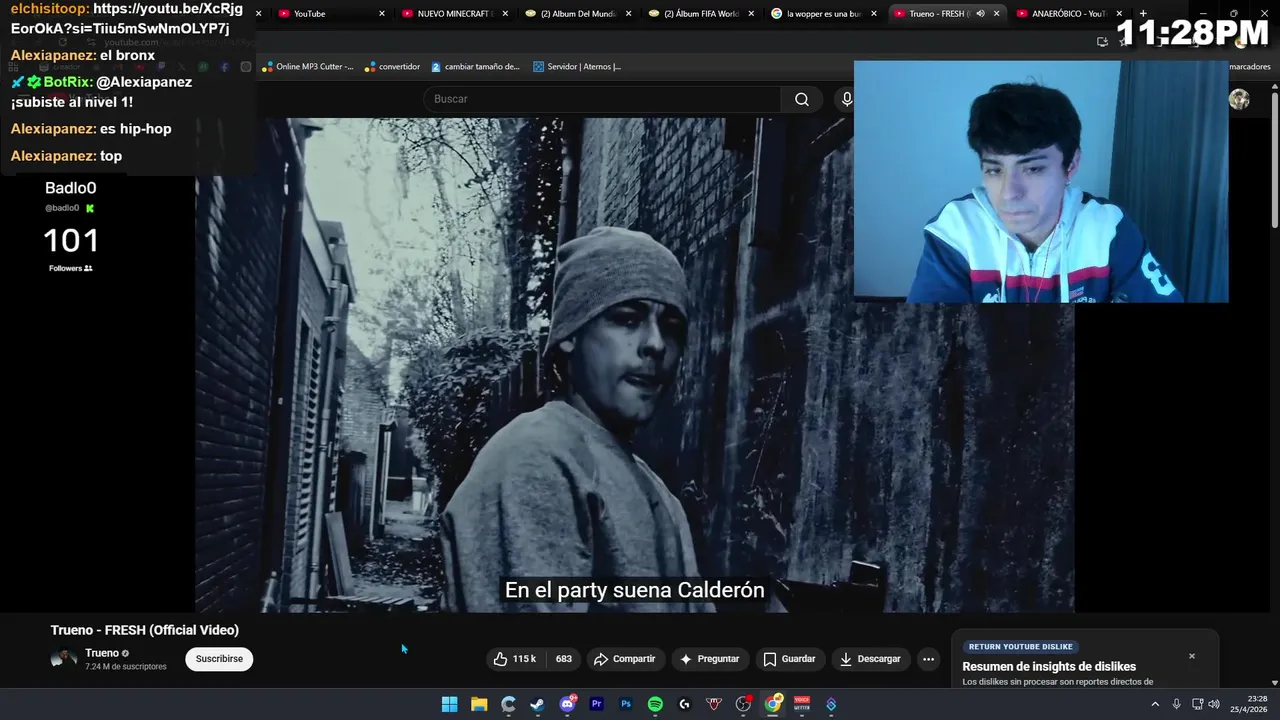Image resolution: width=1280 pixels, height=720 pixels.
Task: Launch Premiere Pro from taskbar
Action: point(597,704)
